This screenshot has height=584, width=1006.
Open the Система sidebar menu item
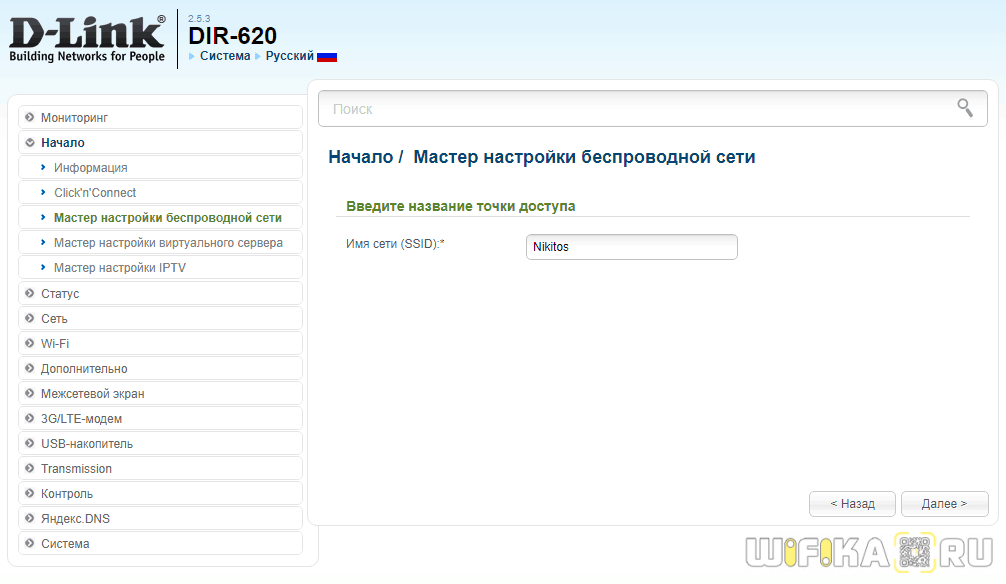160,544
